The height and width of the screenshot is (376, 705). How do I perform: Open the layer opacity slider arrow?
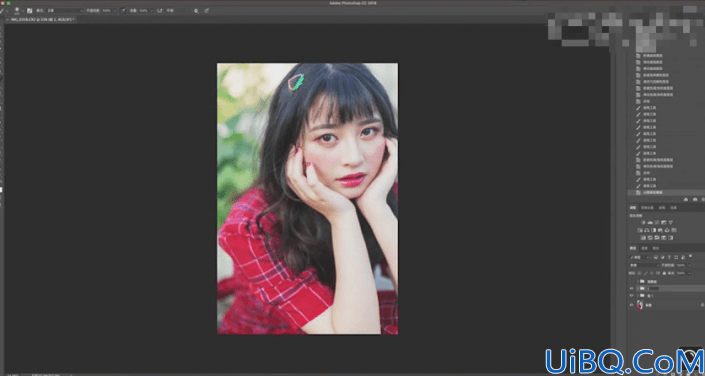[x=689, y=265]
